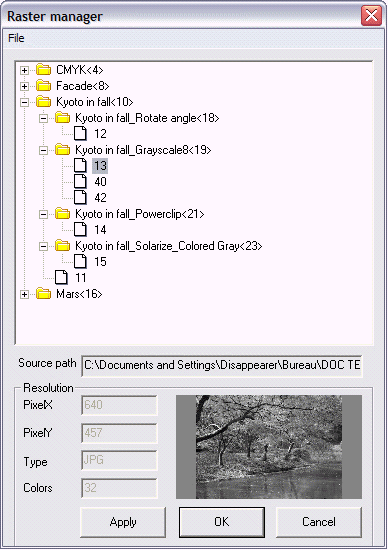Image resolution: width=388 pixels, height=550 pixels.
Task: Select Kyoto in fall_Solarize_Colored Gray<23> label
Action: click(x=169, y=246)
